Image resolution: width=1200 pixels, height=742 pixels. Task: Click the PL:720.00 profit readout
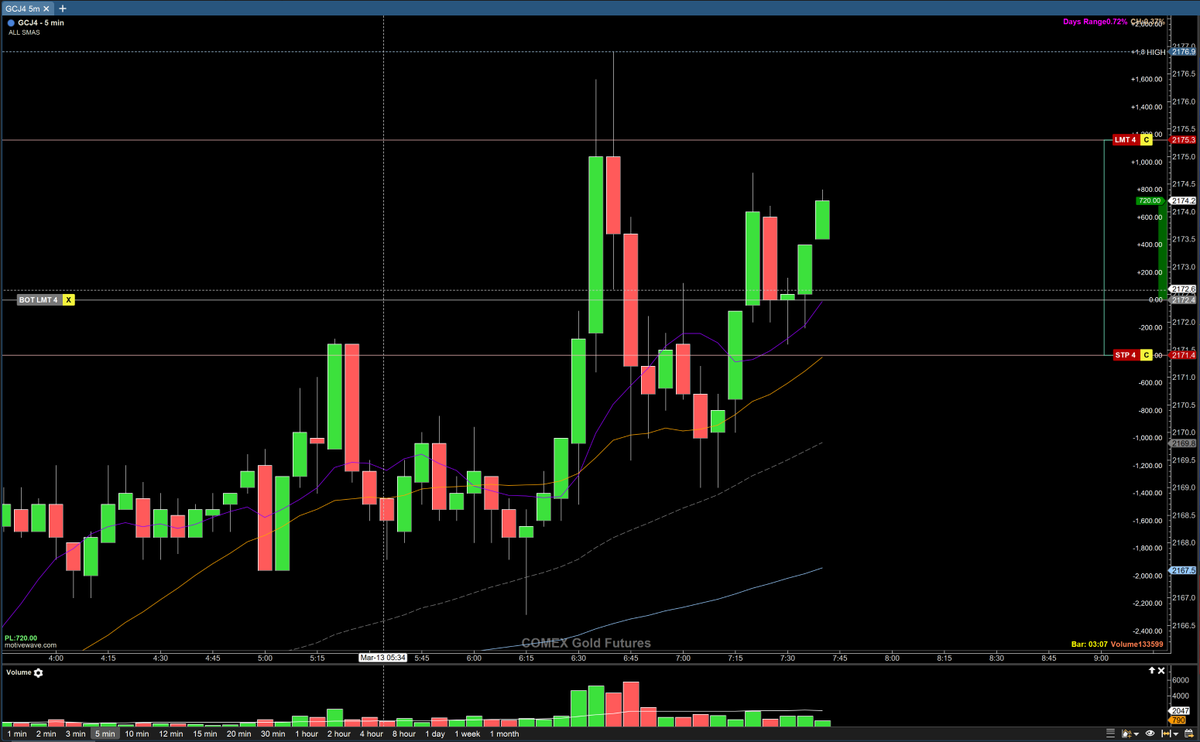(22, 637)
